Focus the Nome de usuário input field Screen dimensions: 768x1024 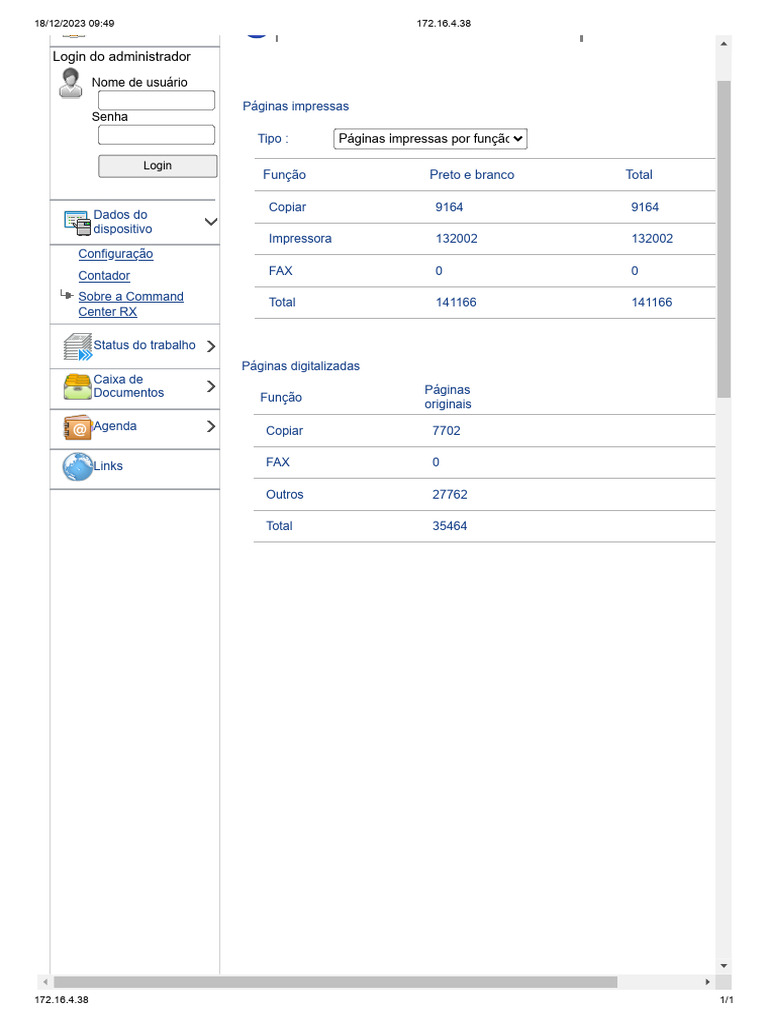coord(156,101)
